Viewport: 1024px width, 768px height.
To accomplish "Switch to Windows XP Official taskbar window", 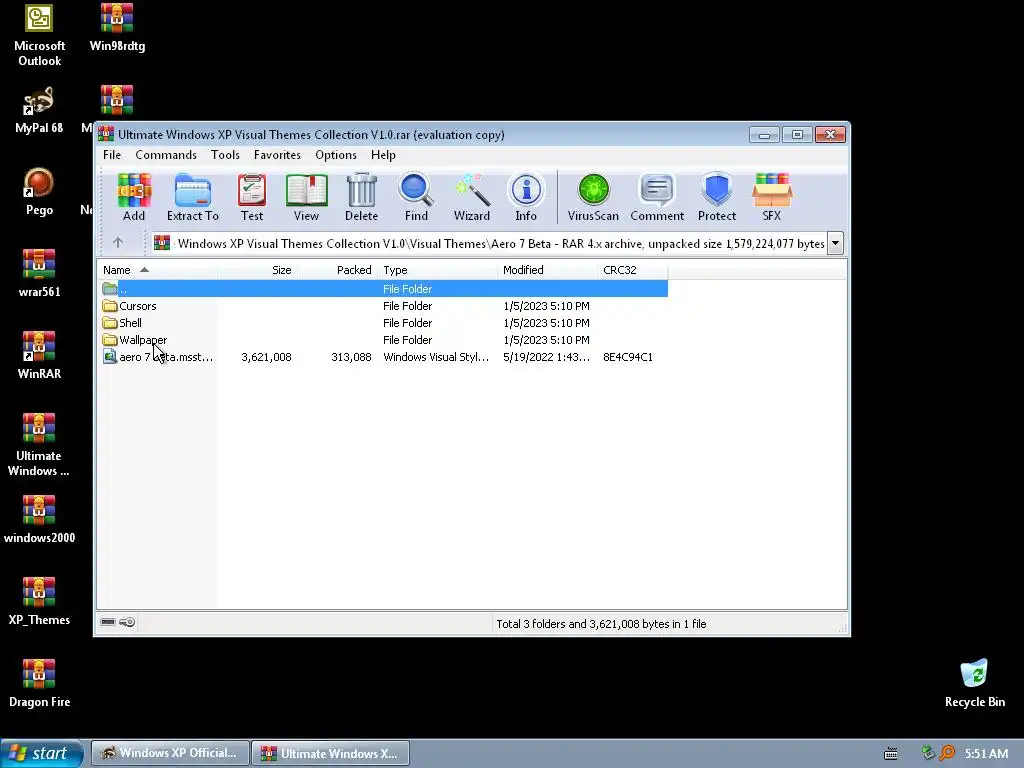I will (x=170, y=753).
